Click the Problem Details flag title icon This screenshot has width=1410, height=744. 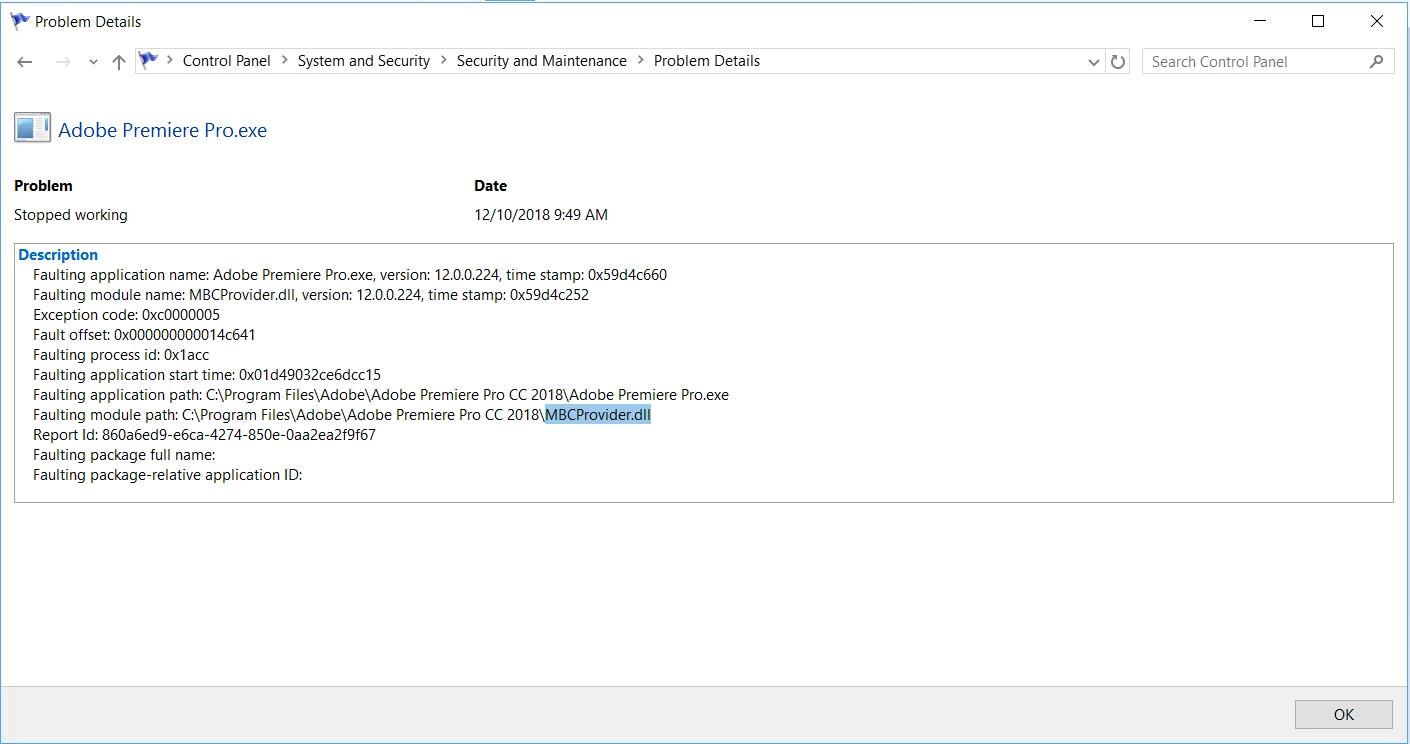[20, 21]
